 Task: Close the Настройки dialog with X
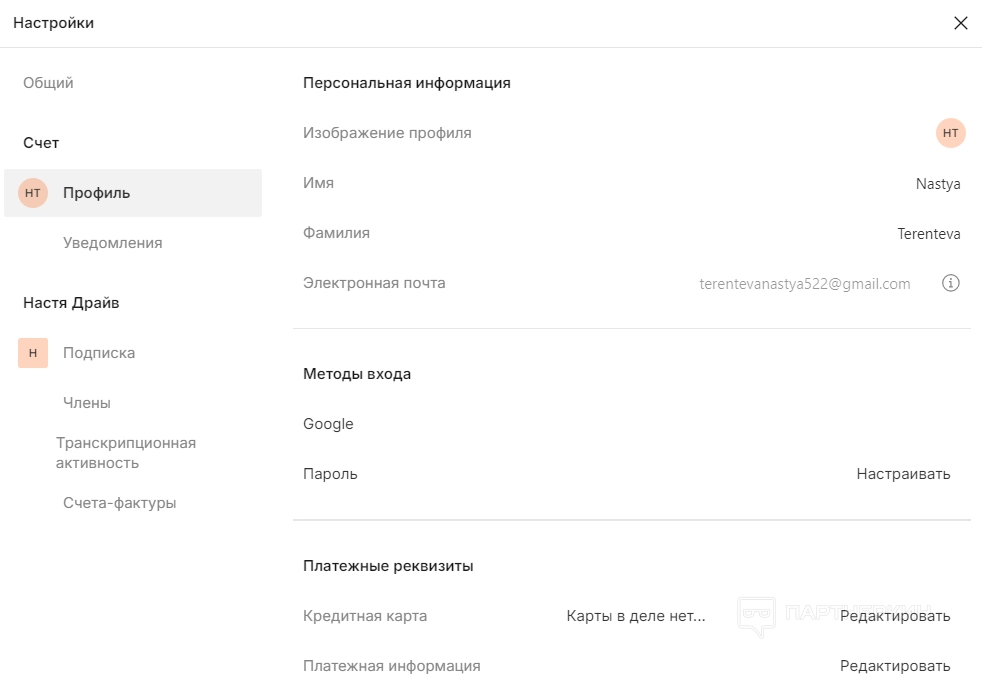(x=961, y=23)
